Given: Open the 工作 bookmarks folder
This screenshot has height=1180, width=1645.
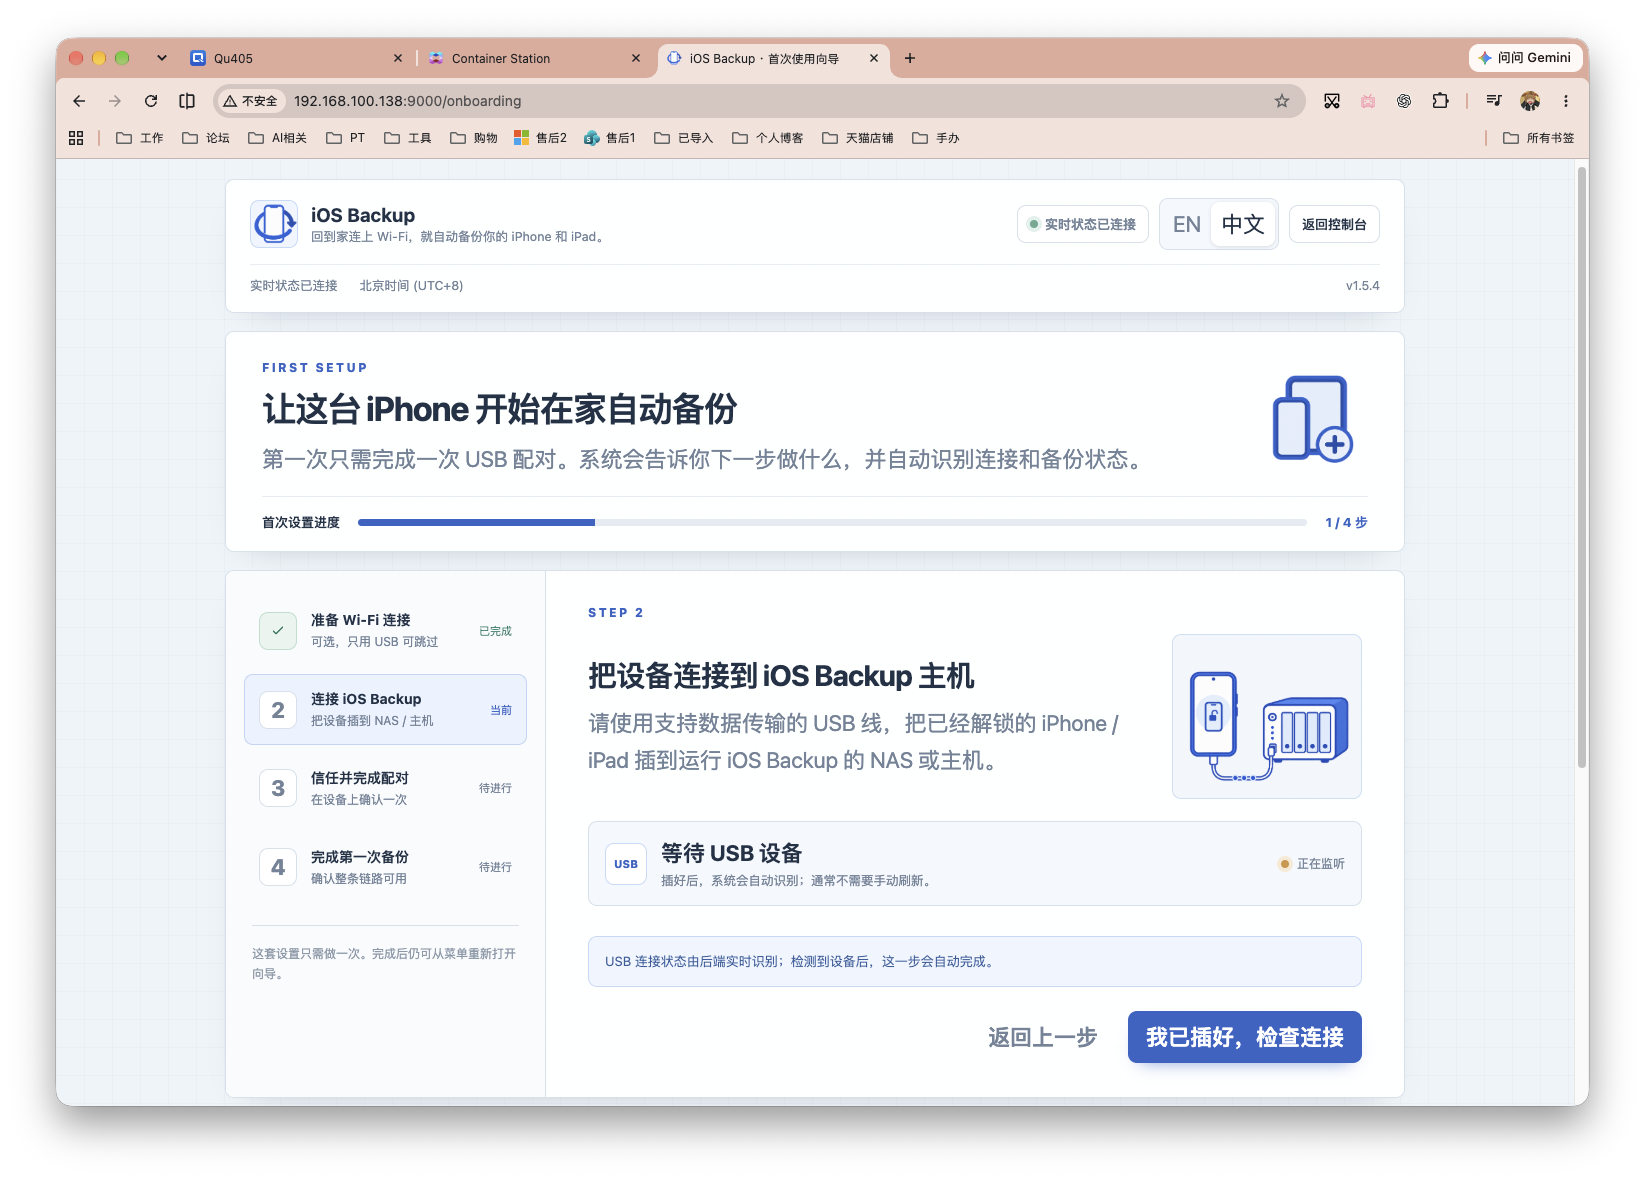Looking at the screenshot, I should tap(140, 138).
